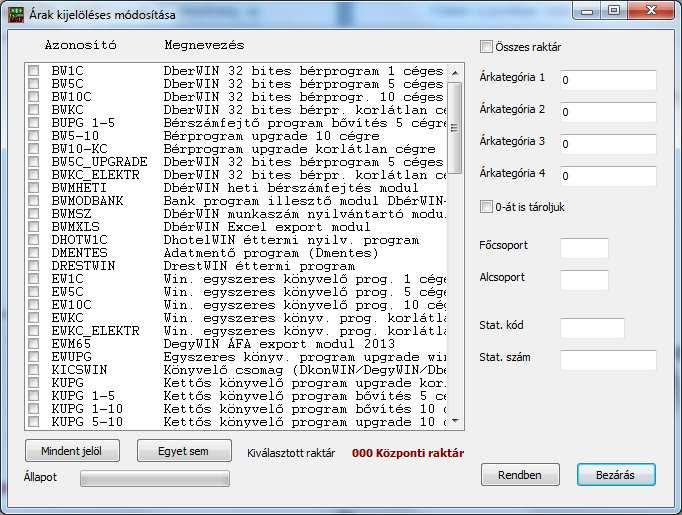
Task: Minimize the Árak kijelöléses módosítása window
Action: pyautogui.click(x=587, y=11)
